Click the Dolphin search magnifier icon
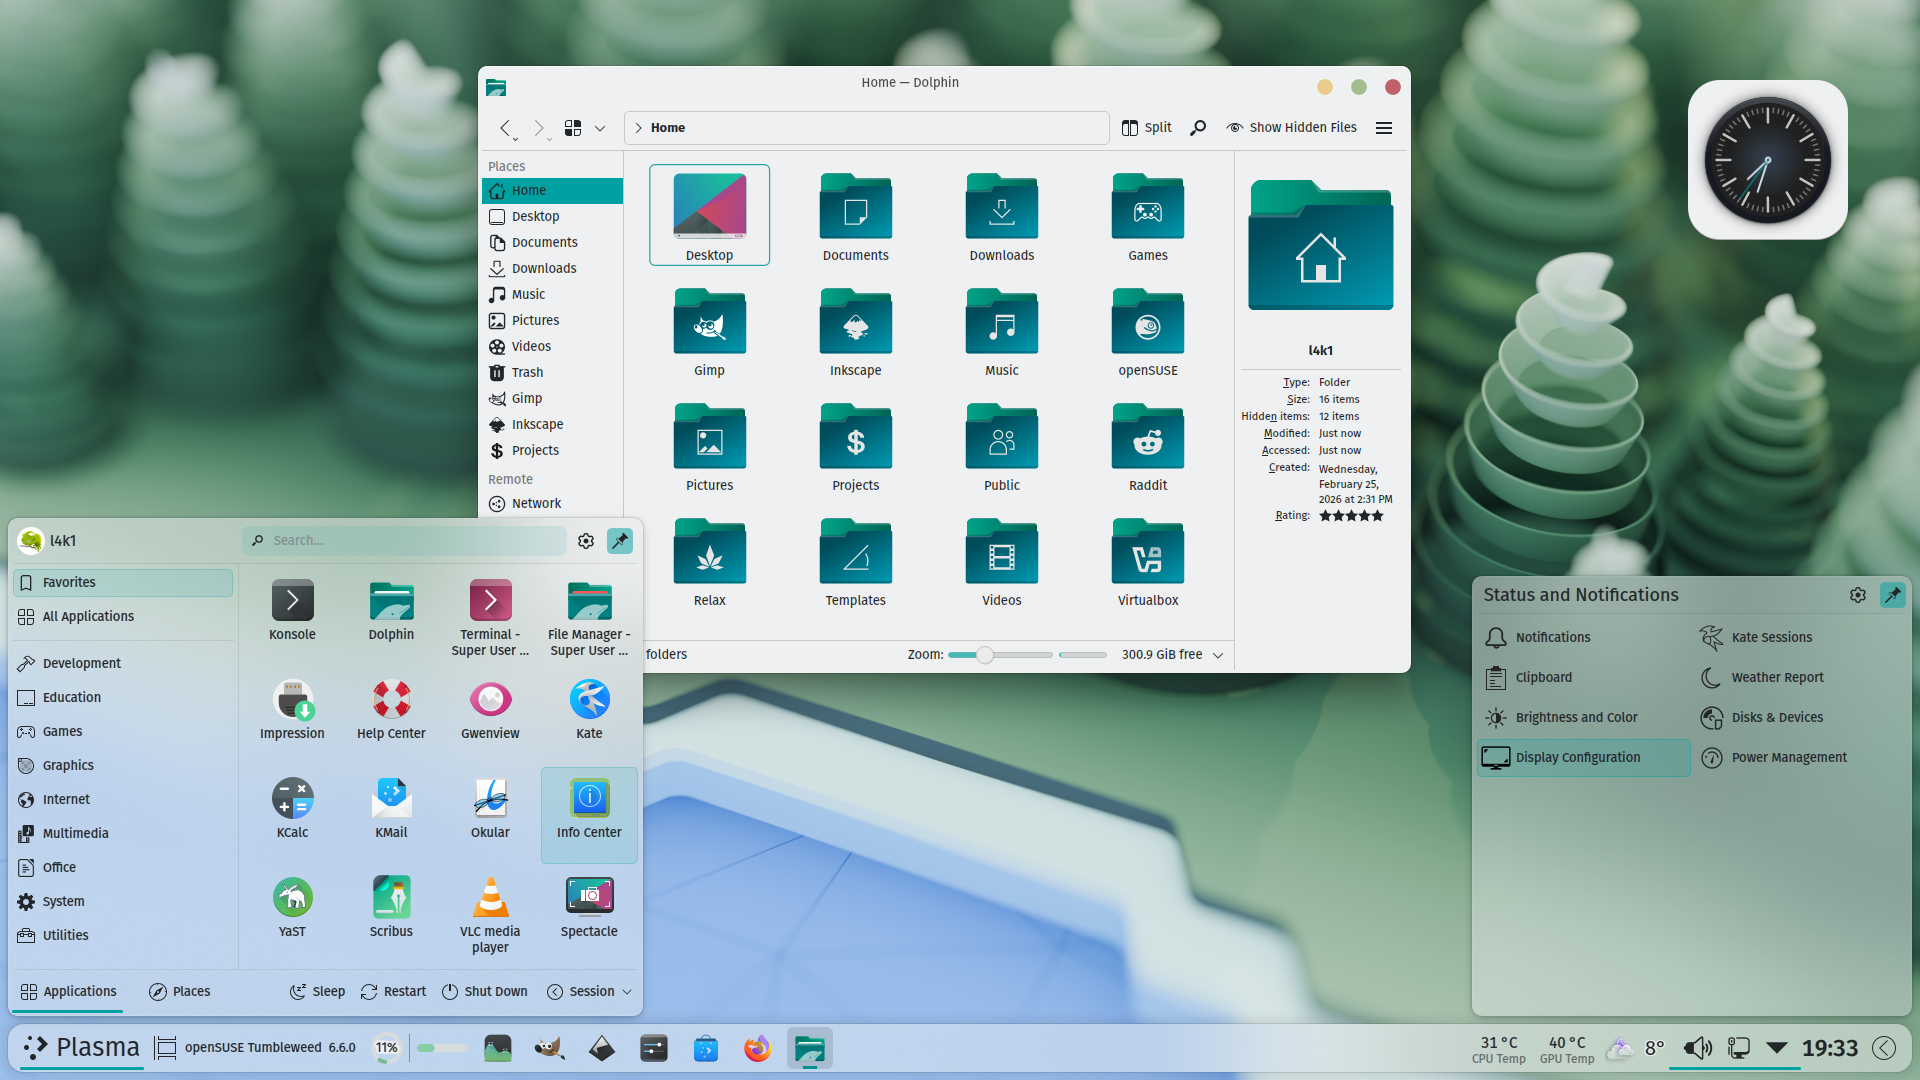 pos(1198,128)
